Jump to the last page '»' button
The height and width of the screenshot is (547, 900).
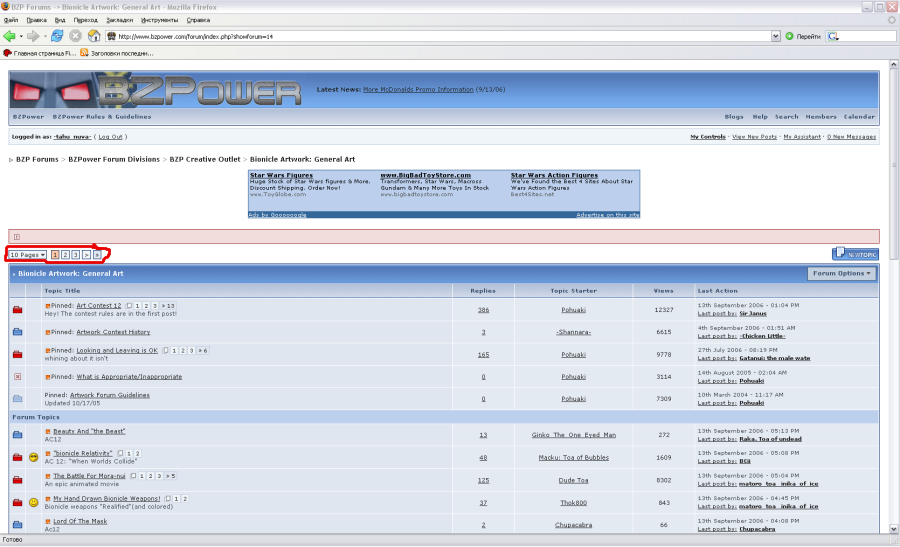click(97, 255)
